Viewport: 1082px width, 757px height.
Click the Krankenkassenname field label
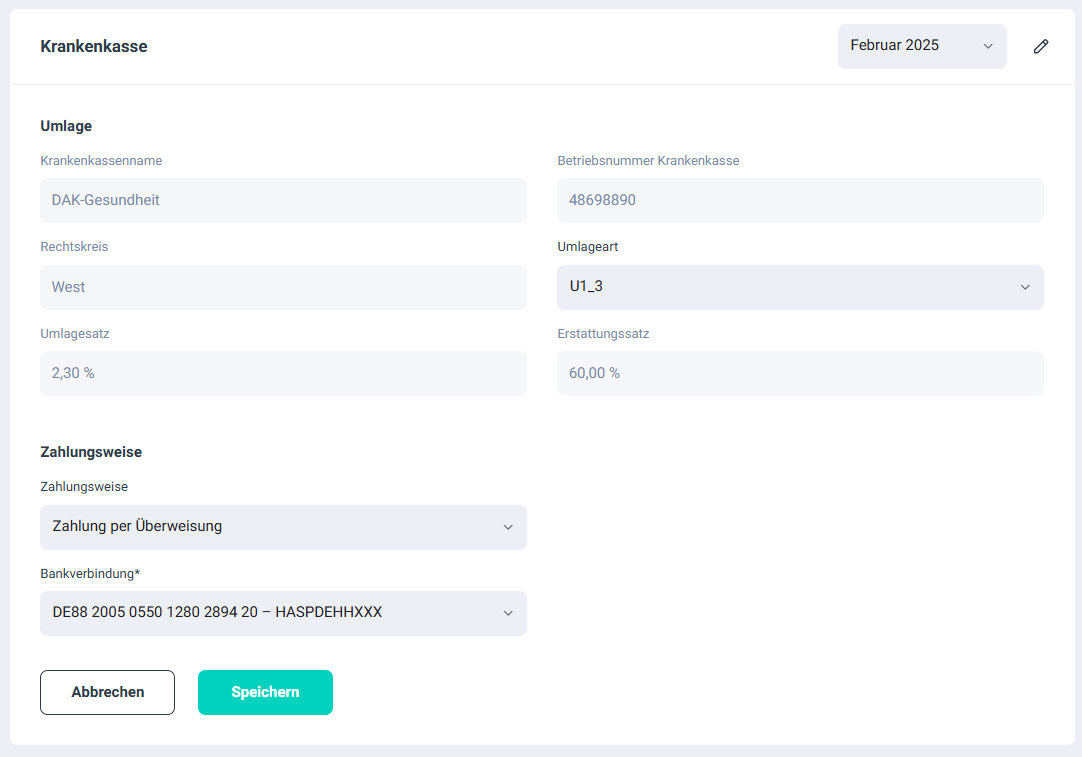click(101, 160)
